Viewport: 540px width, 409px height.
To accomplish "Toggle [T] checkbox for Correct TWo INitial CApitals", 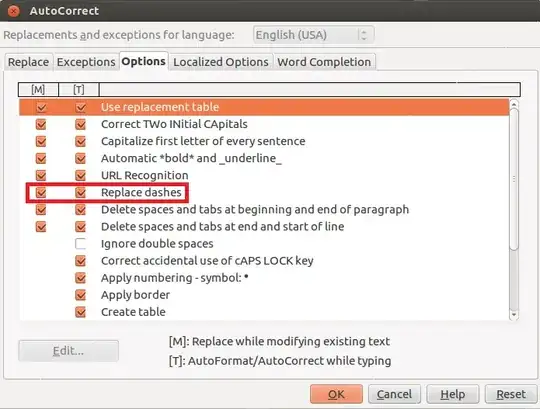I will click(81, 124).
